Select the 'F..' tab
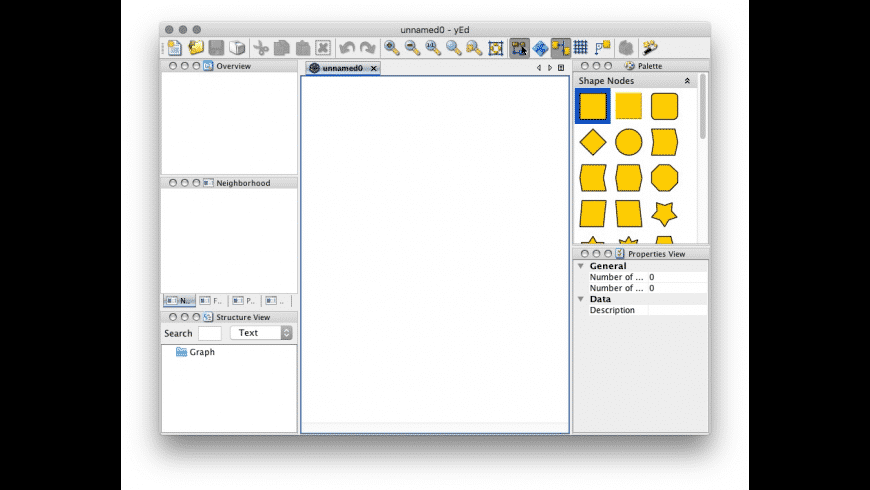The width and height of the screenshot is (870, 490). (211, 300)
